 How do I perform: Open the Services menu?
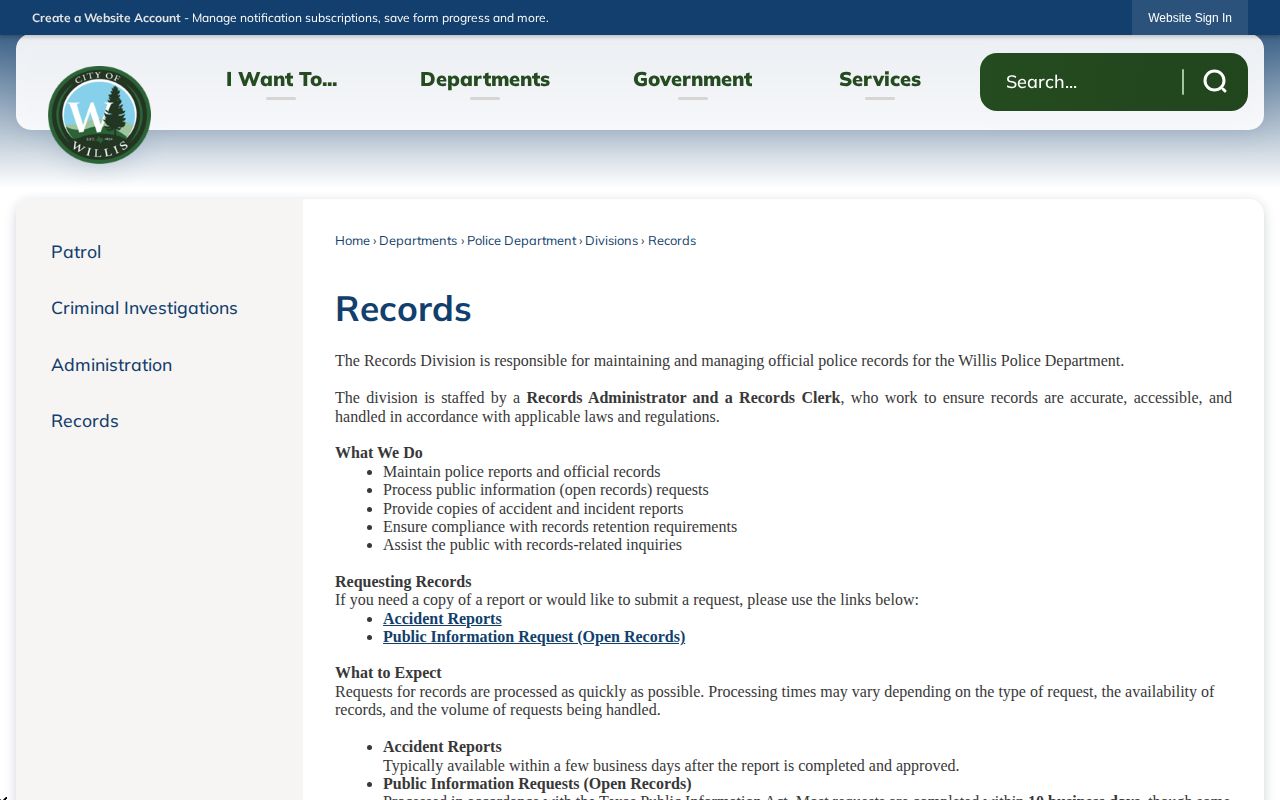pyautogui.click(x=880, y=79)
